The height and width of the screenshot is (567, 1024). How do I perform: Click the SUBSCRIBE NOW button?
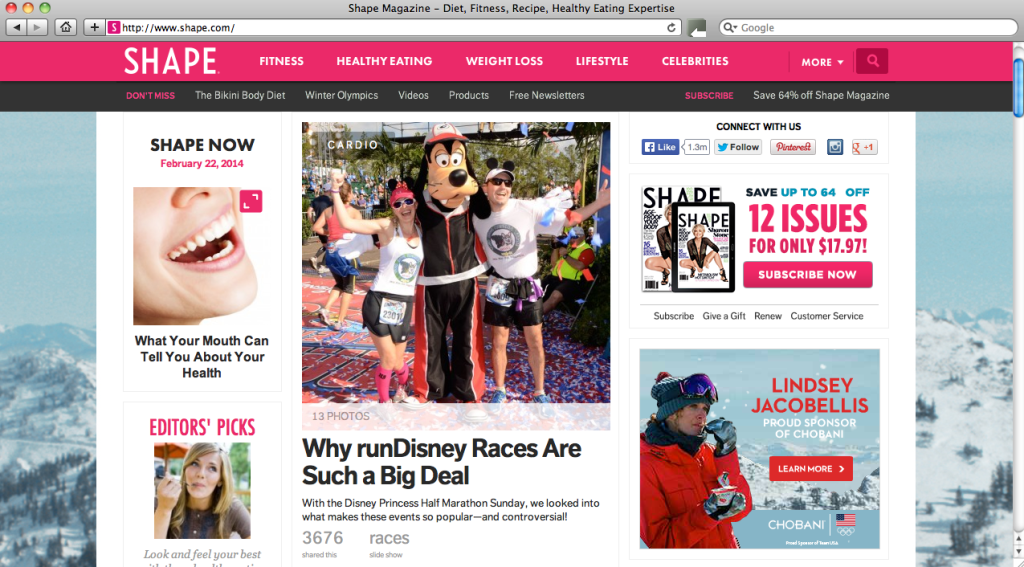click(x=807, y=274)
